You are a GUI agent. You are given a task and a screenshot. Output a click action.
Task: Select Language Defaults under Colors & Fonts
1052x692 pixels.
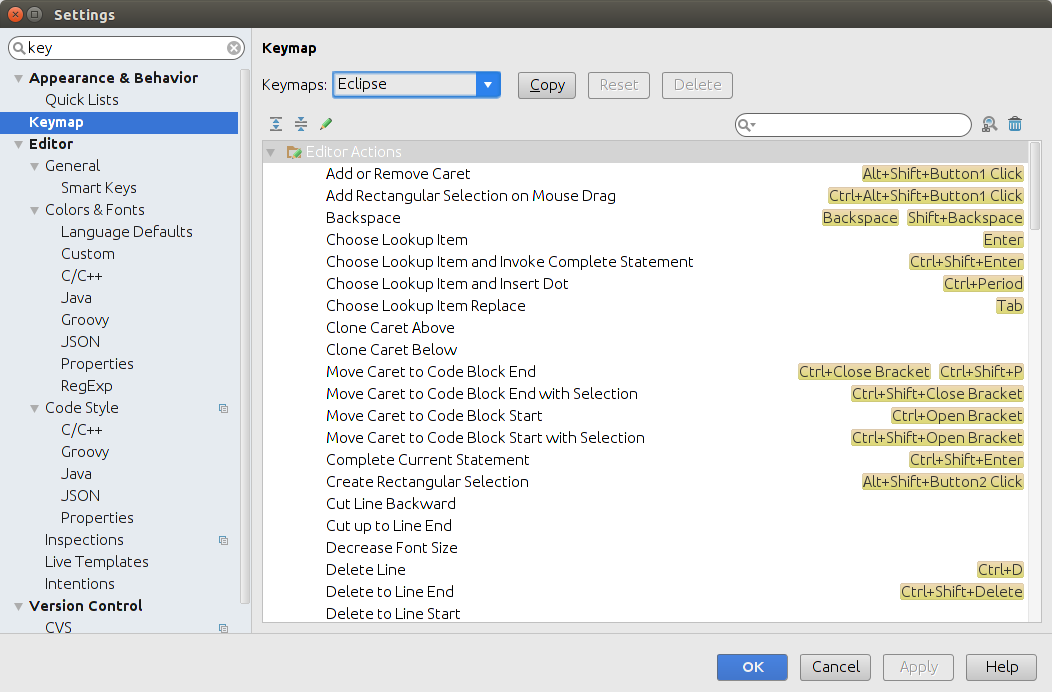[127, 232]
